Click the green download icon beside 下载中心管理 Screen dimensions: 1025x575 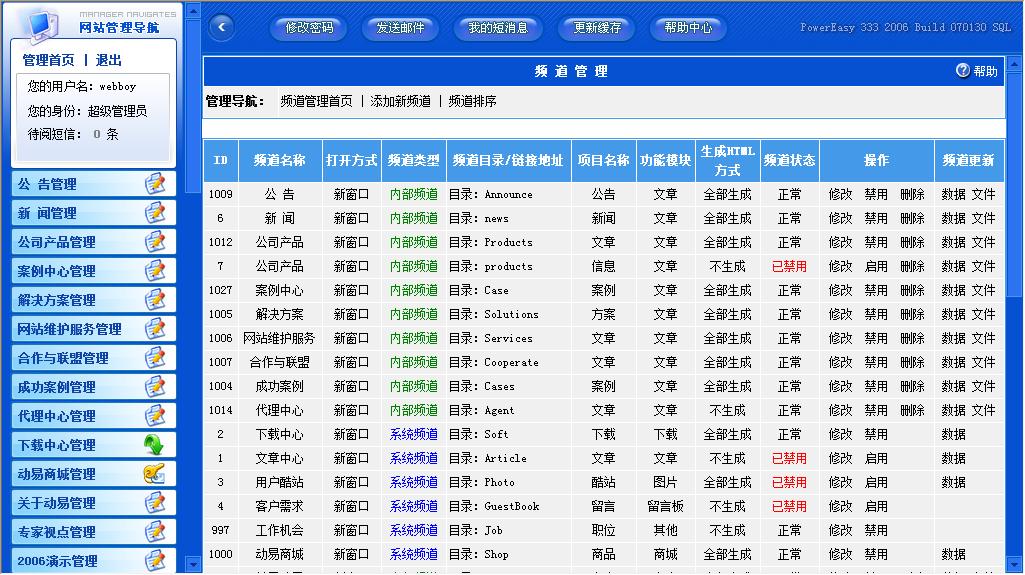tap(154, 445)
